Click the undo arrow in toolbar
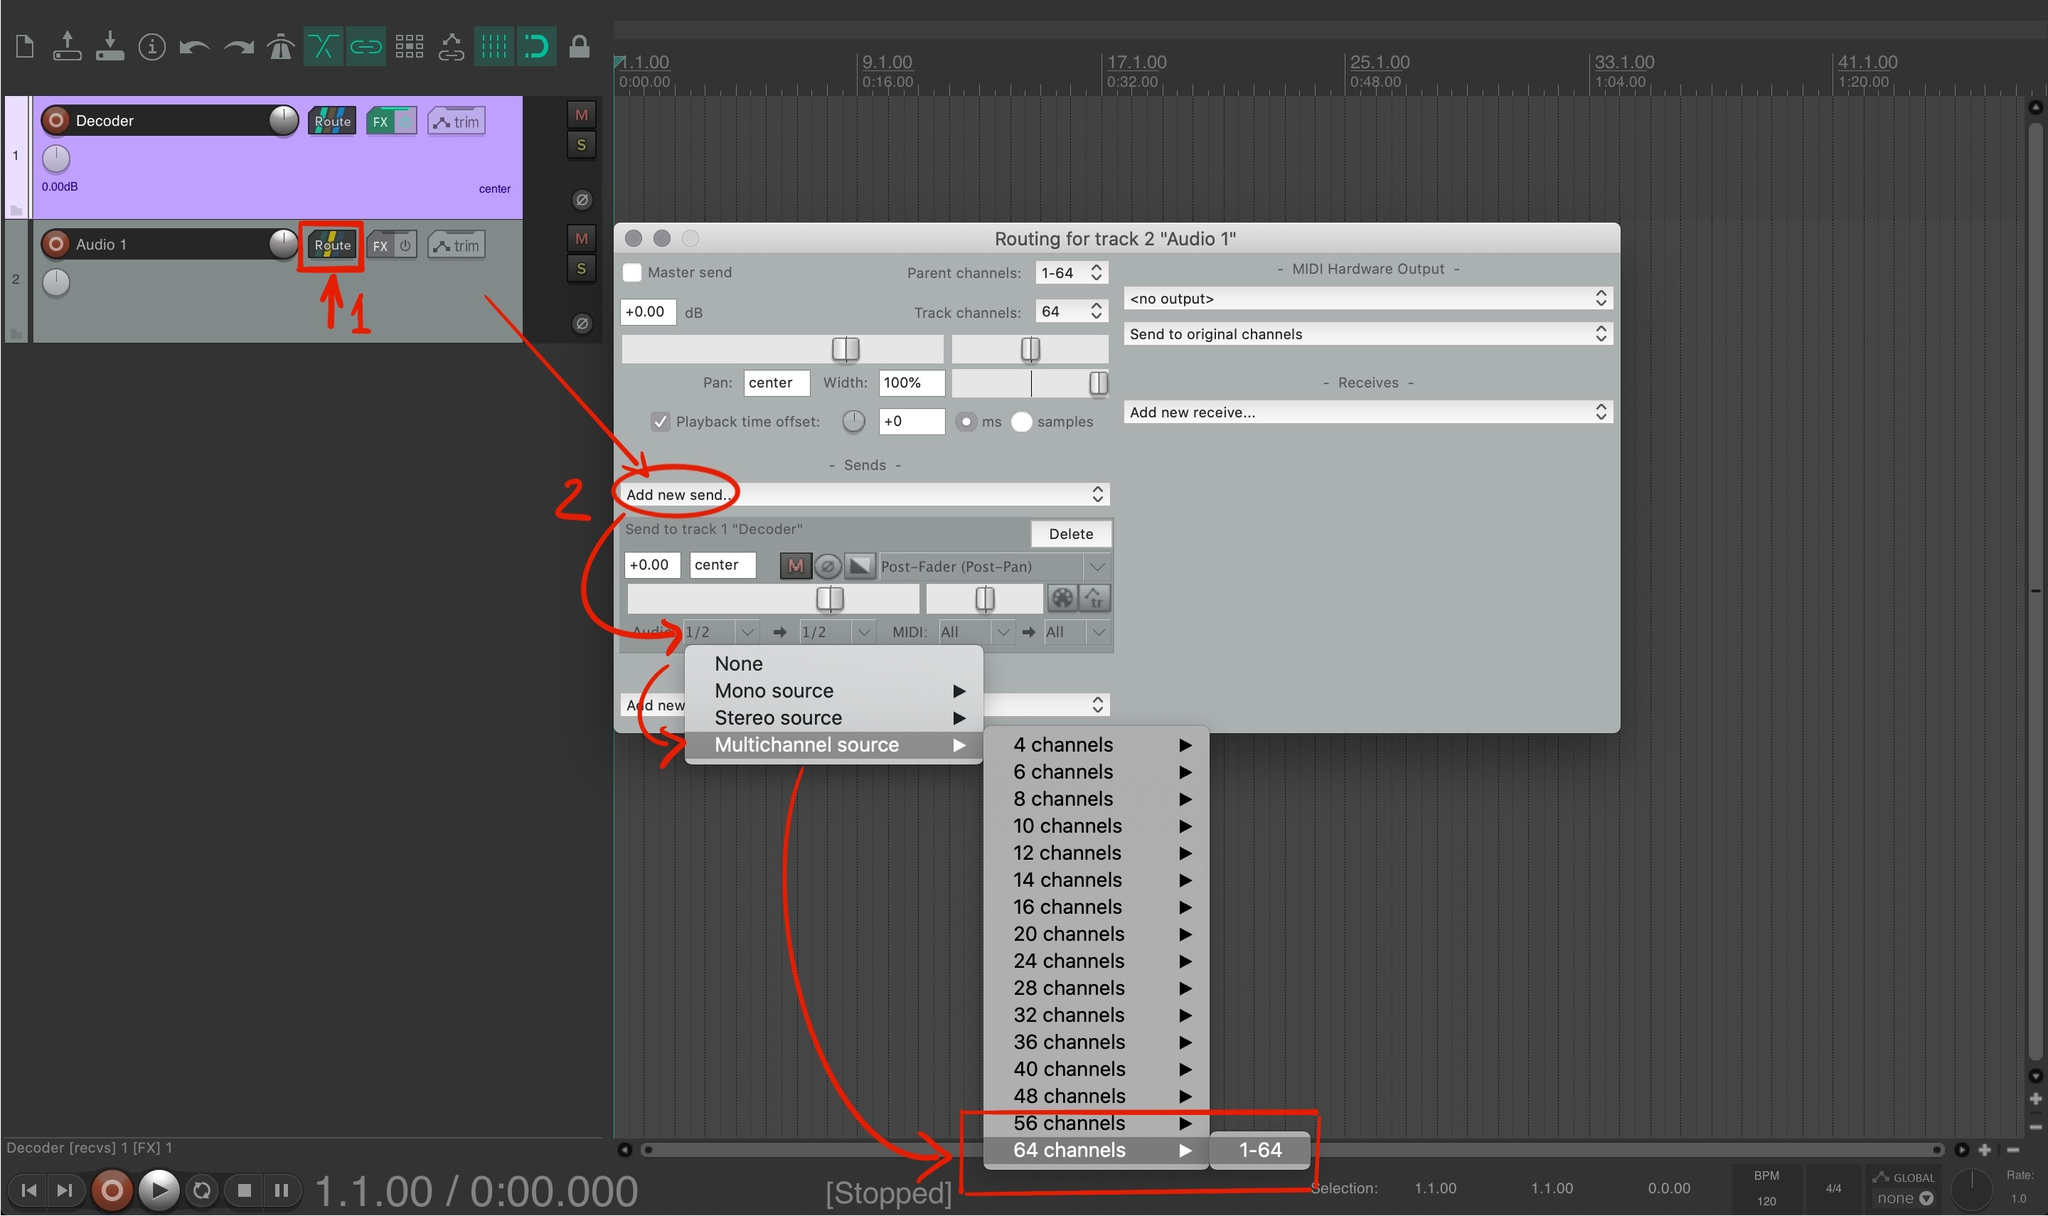The width and height of the screenshot is (2048, 1216). [x=194, y=46]
